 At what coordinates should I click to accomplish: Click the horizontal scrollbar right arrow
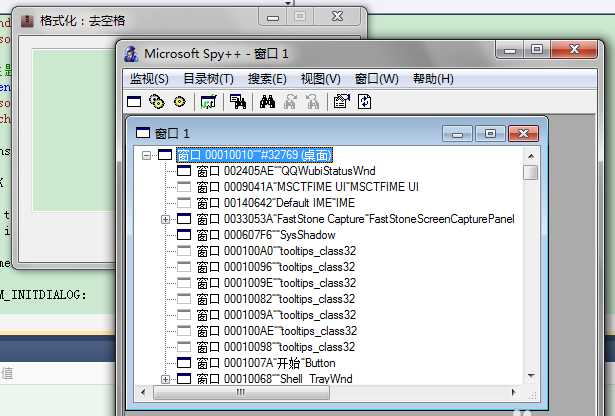tap(513, 392)
